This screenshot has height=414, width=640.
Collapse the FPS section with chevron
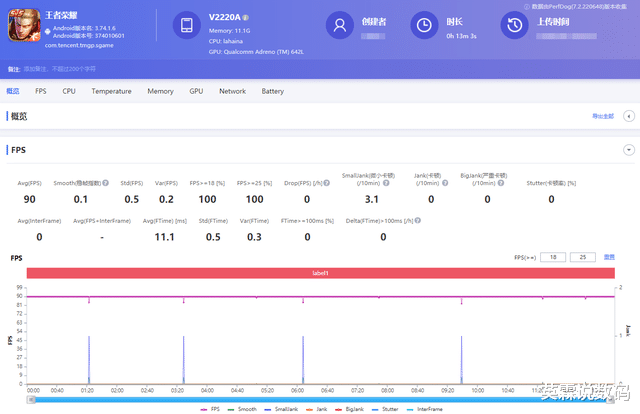pos(629,150)
